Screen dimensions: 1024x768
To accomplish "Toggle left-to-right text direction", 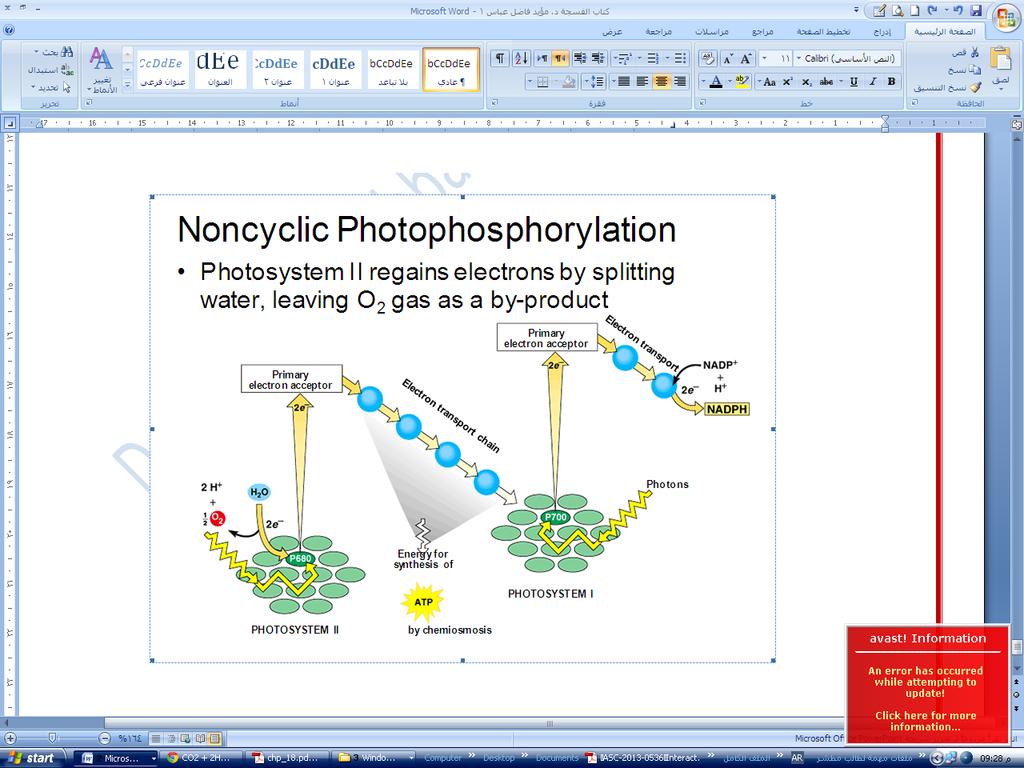I will tap(541, 59).
